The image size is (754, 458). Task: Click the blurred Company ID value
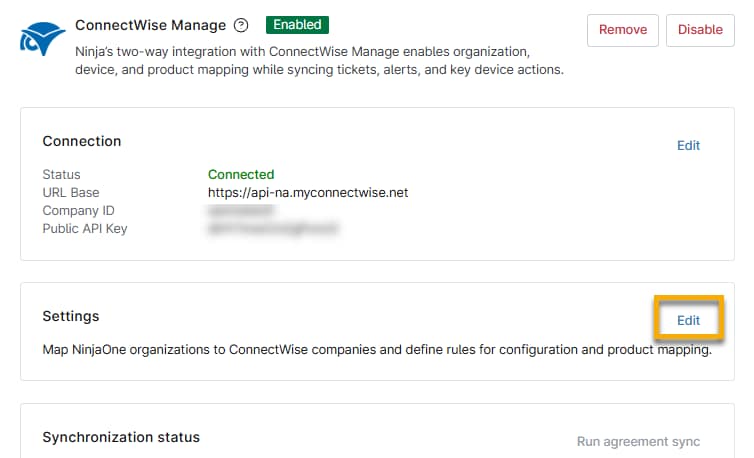coord(241,210)
